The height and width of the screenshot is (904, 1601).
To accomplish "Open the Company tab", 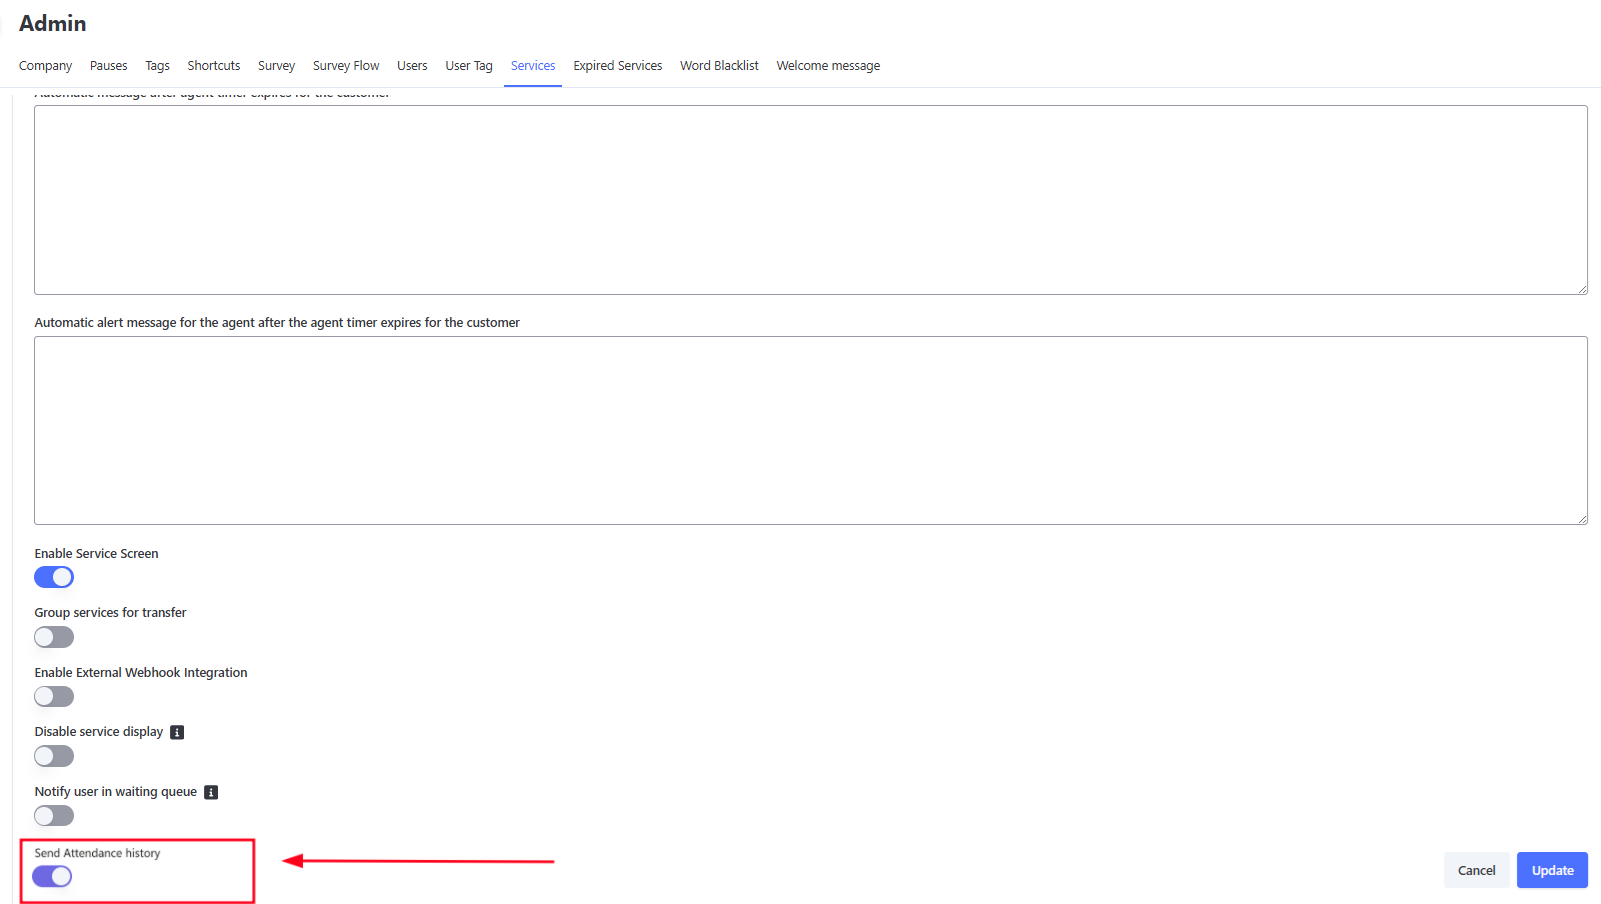I will [x=45, y=66].
